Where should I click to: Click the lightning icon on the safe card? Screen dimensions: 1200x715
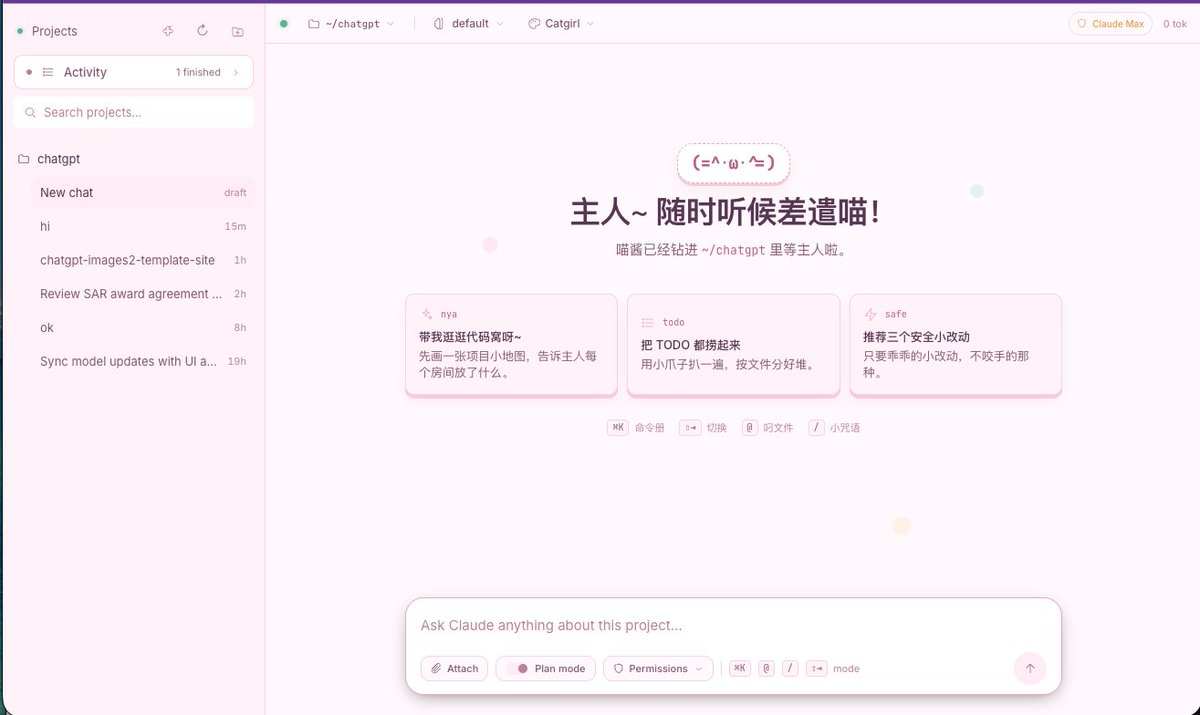pos(870,314)
